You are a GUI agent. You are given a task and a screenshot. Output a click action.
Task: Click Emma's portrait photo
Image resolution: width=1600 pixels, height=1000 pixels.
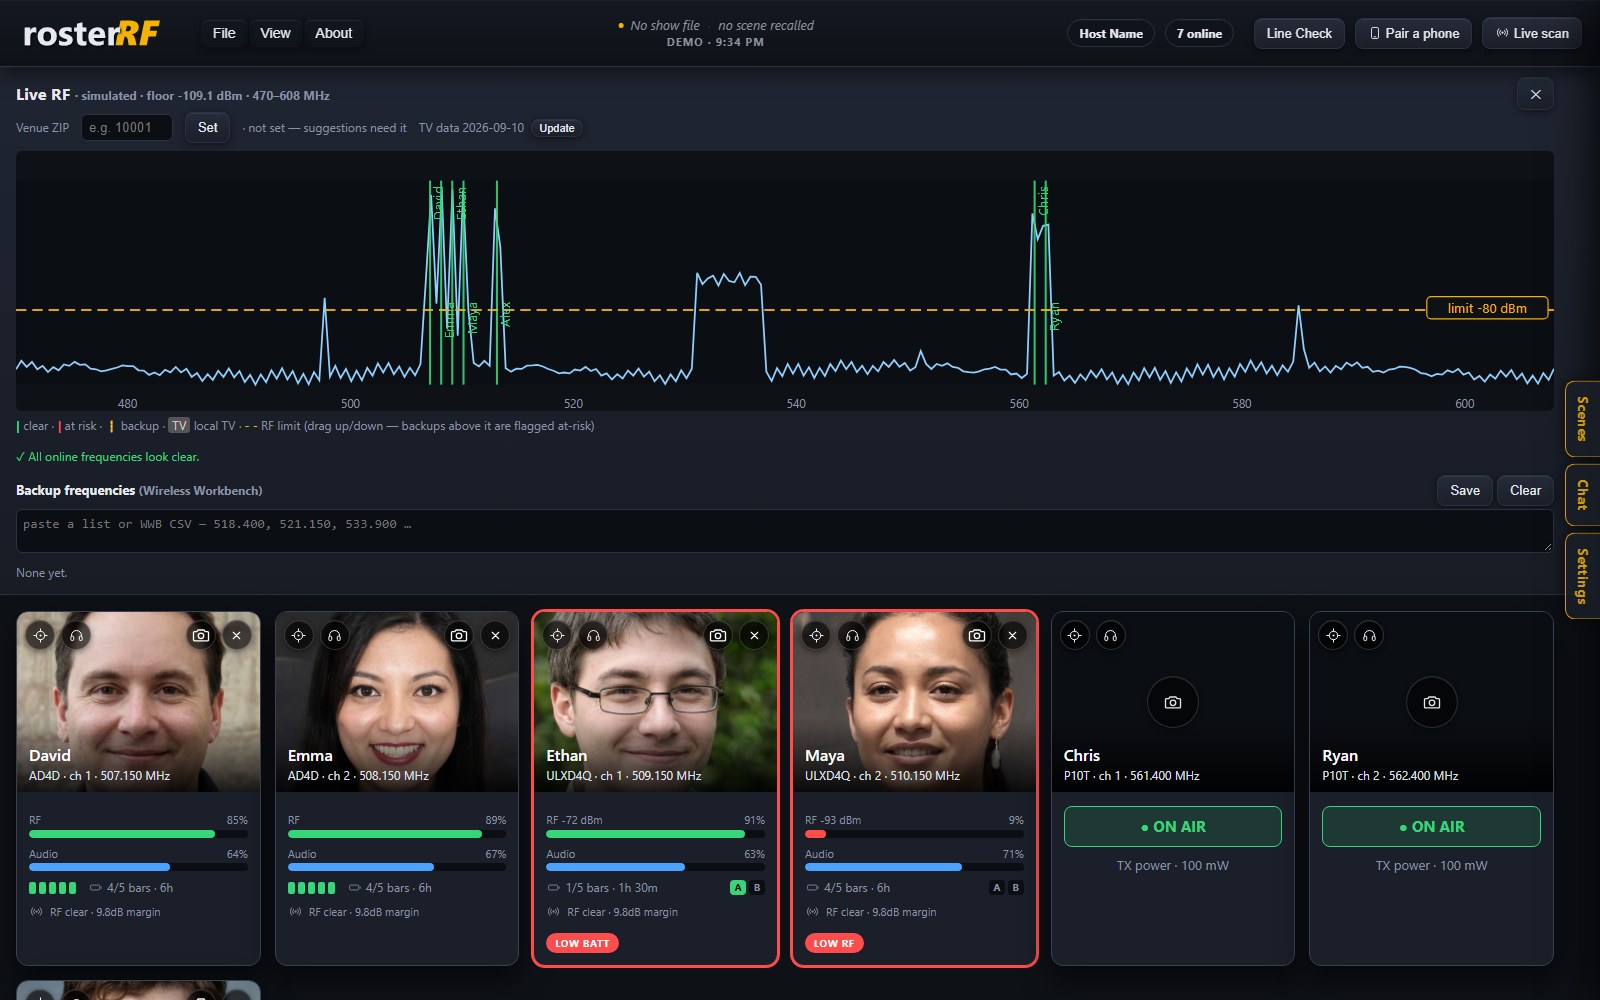[x=397, y=702]
